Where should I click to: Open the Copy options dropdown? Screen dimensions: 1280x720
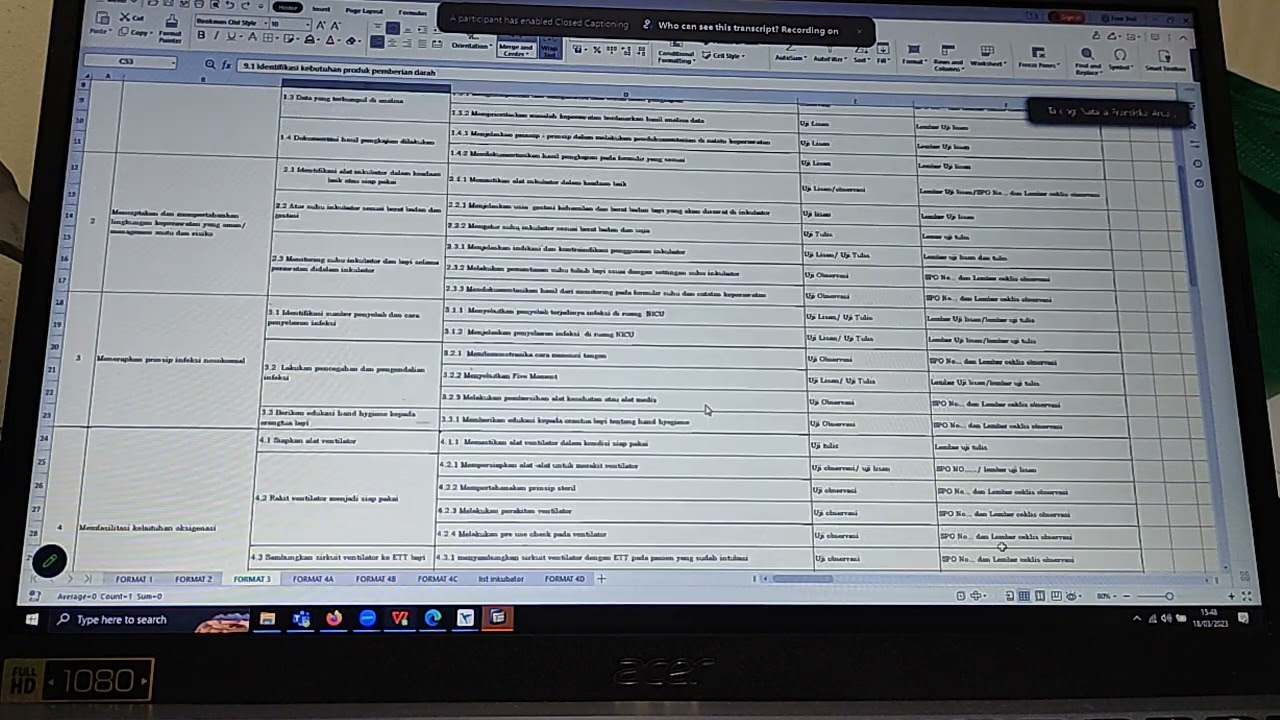152,33
